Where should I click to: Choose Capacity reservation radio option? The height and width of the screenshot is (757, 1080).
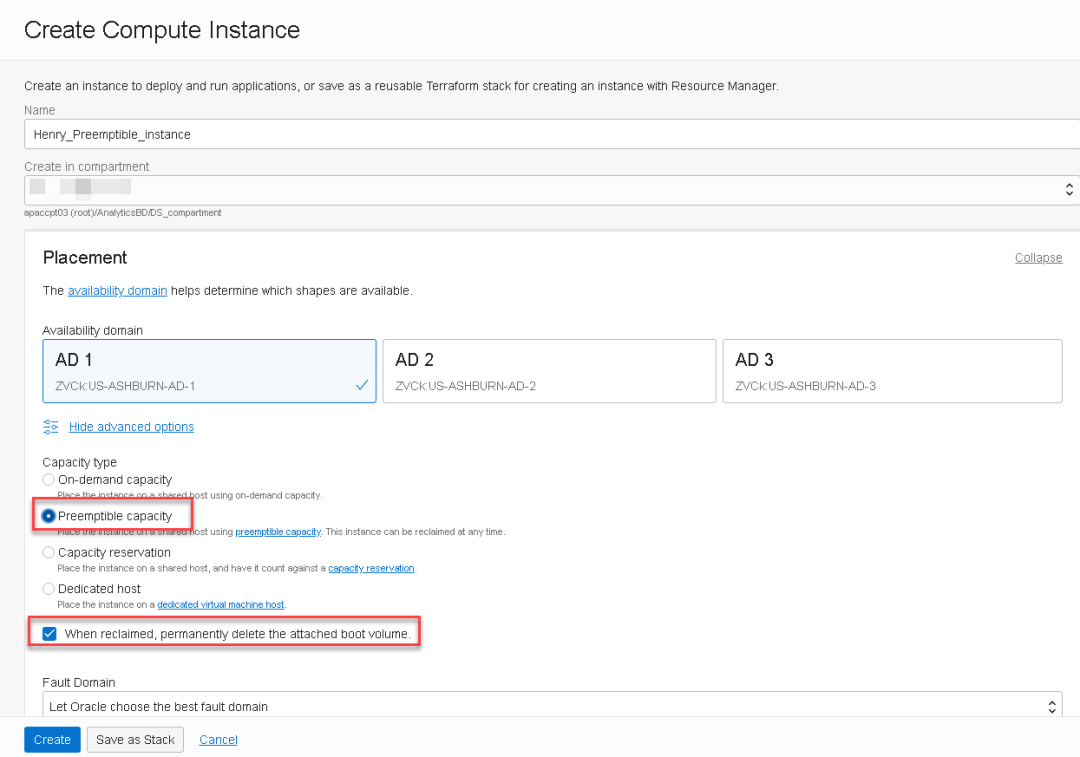click(x=49, y=552)
